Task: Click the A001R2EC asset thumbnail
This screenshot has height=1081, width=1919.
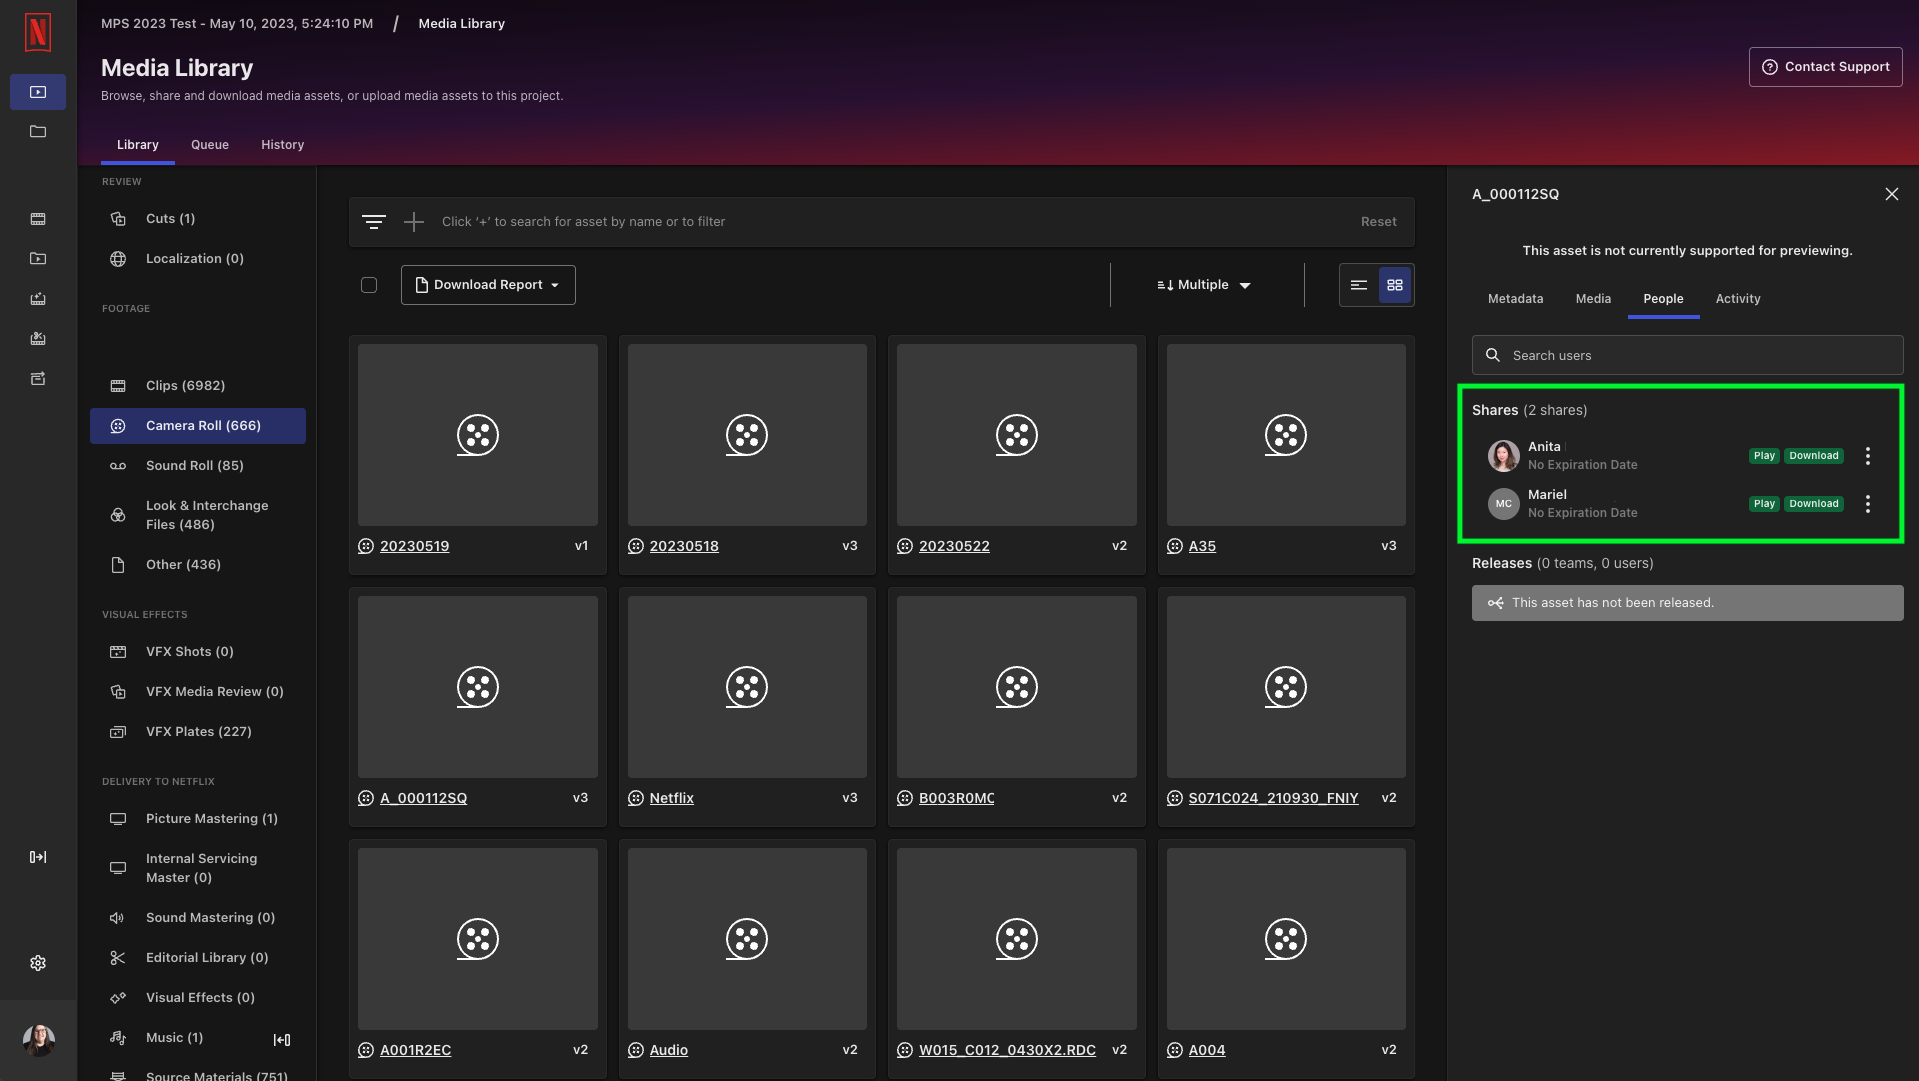Action: coord(478,939)
